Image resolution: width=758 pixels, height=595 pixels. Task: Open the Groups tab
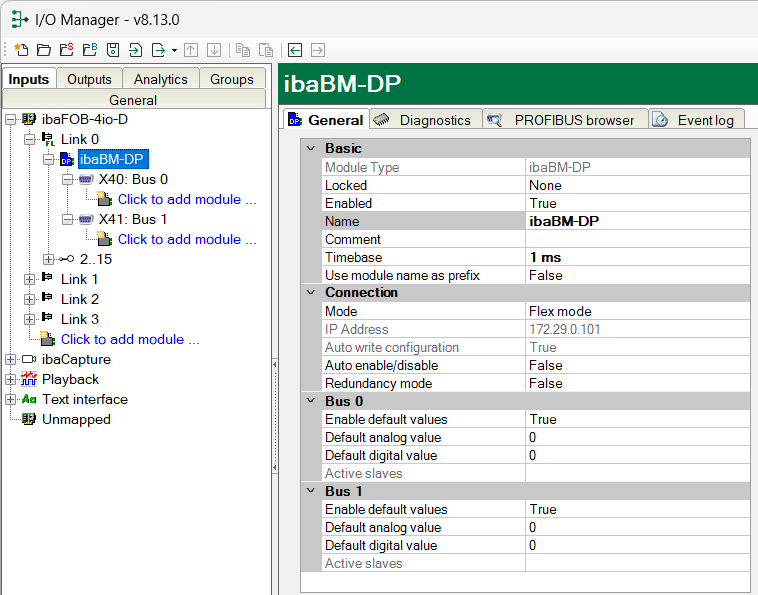click(232, 79)
